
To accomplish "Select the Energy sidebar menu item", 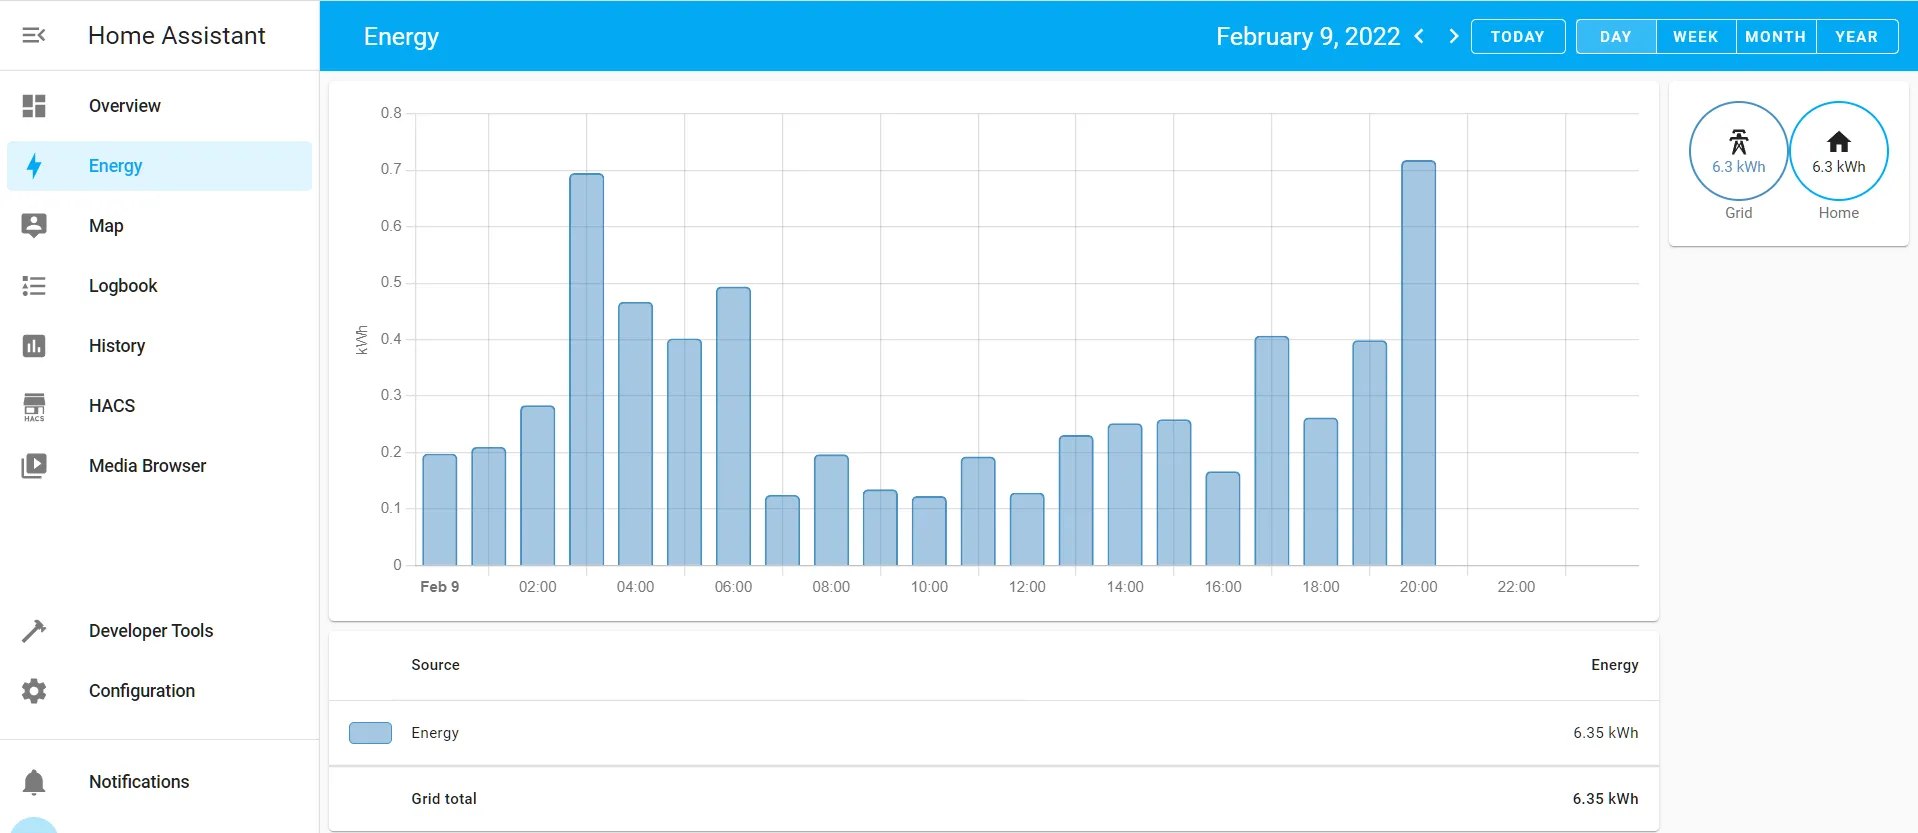I will coord(160,166).
